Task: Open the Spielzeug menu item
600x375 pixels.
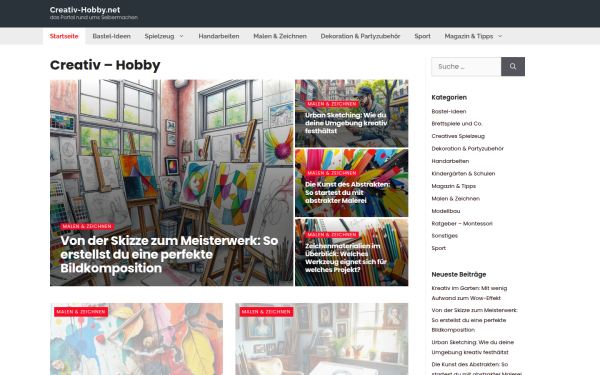Action: coord(159,36)
